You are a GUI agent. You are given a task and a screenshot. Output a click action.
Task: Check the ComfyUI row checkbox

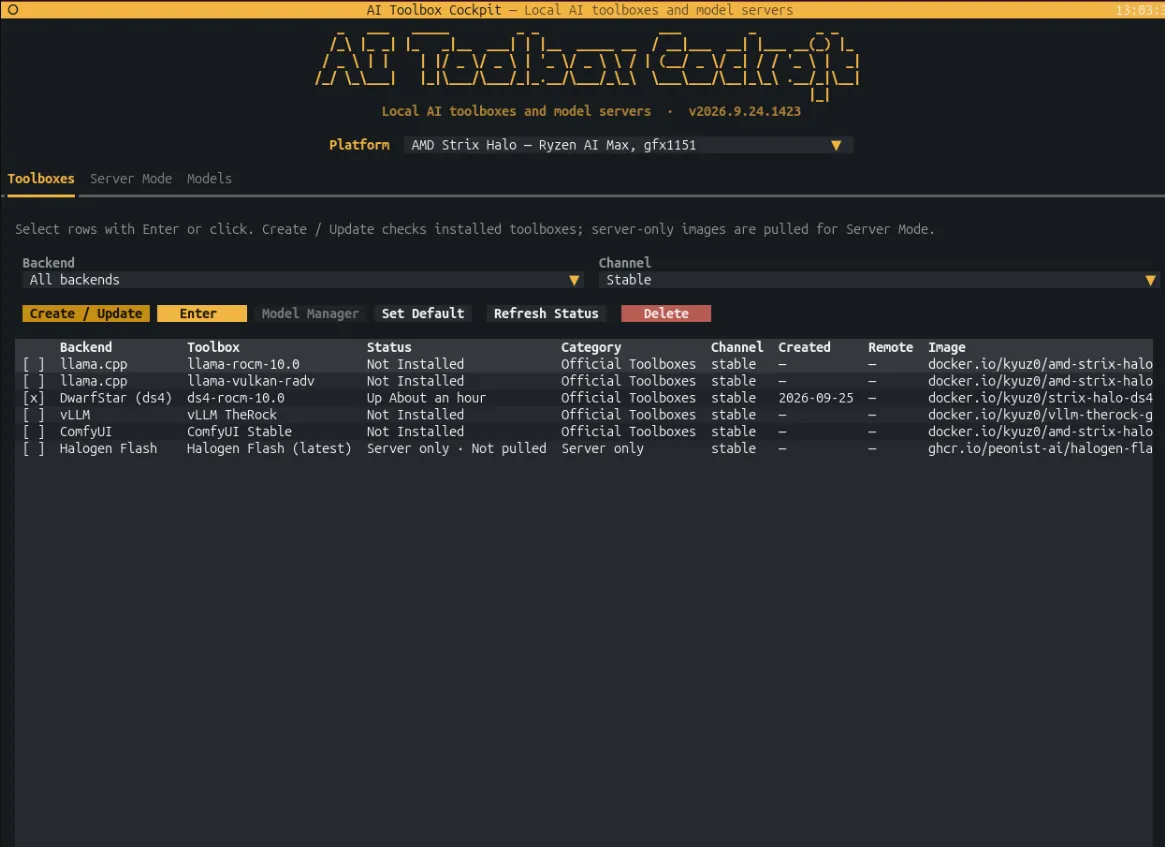tap(33, 432)
